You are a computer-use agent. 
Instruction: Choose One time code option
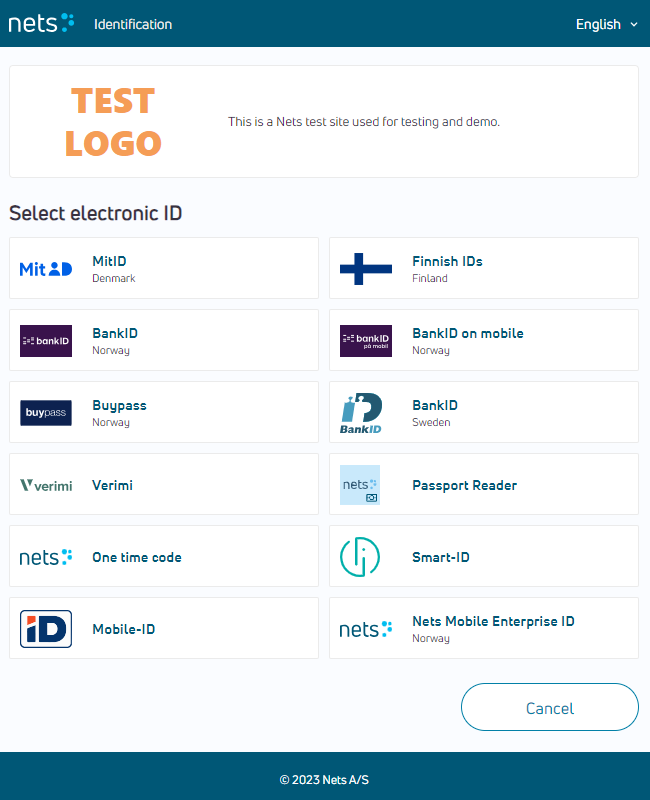164,556
